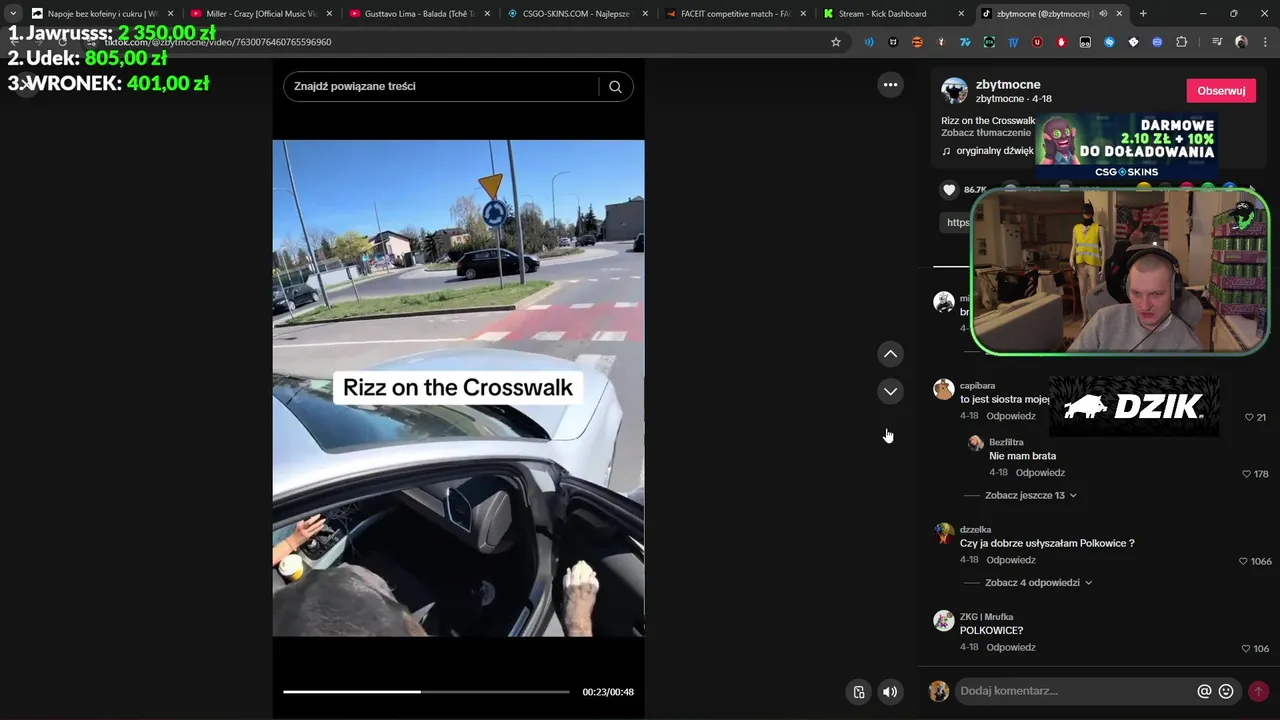The height and width of the screenshot is (720, 1280).
Task: Click the Obserwuj follow button
Action: pos(1221,90)
